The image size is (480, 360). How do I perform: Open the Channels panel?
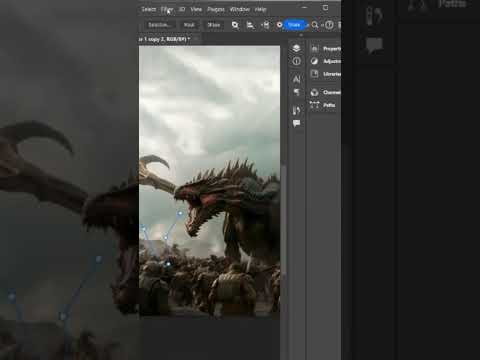point(326,92)
